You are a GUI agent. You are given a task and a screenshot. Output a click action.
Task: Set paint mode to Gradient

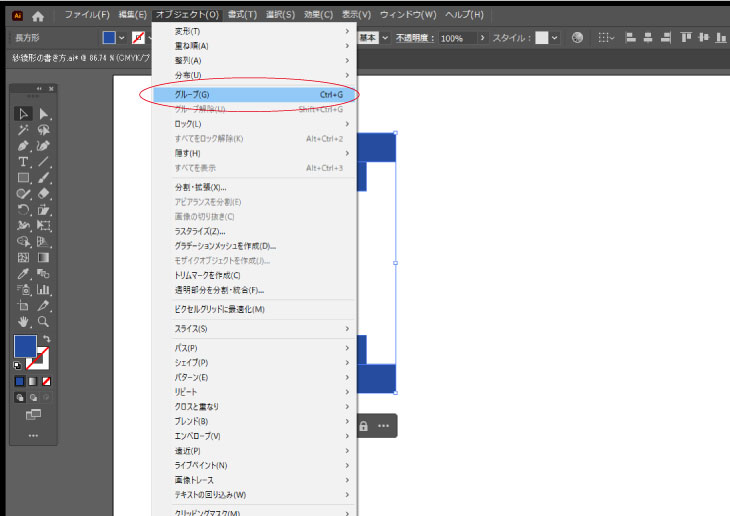pyautogui.click(x=33, y=381)
